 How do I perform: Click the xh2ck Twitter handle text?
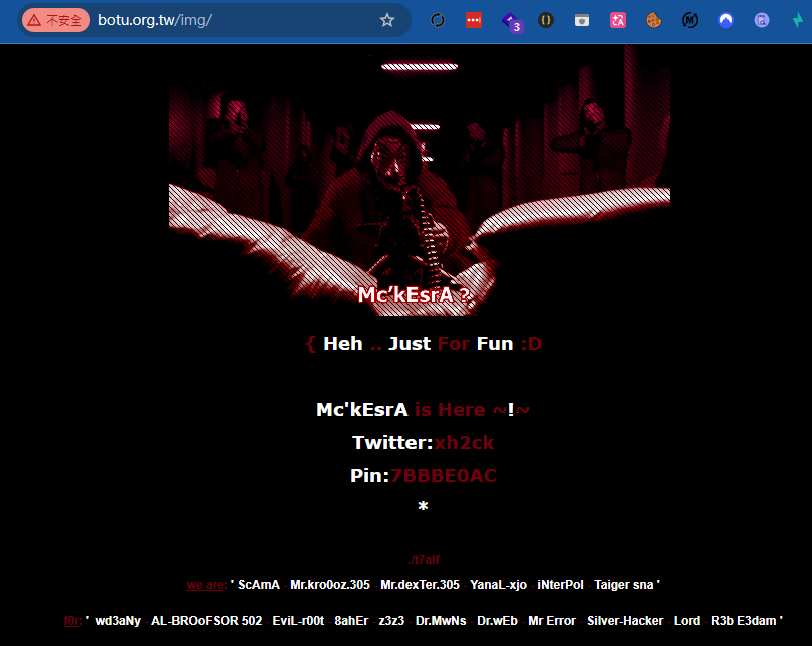(x=464, y=443)
